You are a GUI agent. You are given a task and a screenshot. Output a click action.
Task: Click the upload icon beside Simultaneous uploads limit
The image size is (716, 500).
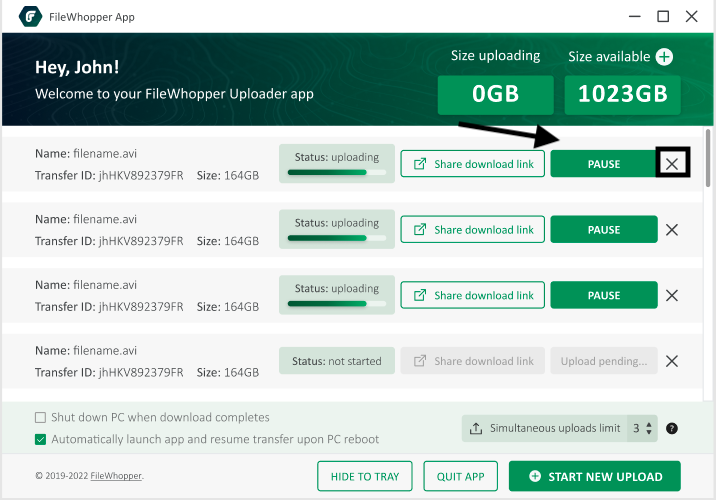476,428
